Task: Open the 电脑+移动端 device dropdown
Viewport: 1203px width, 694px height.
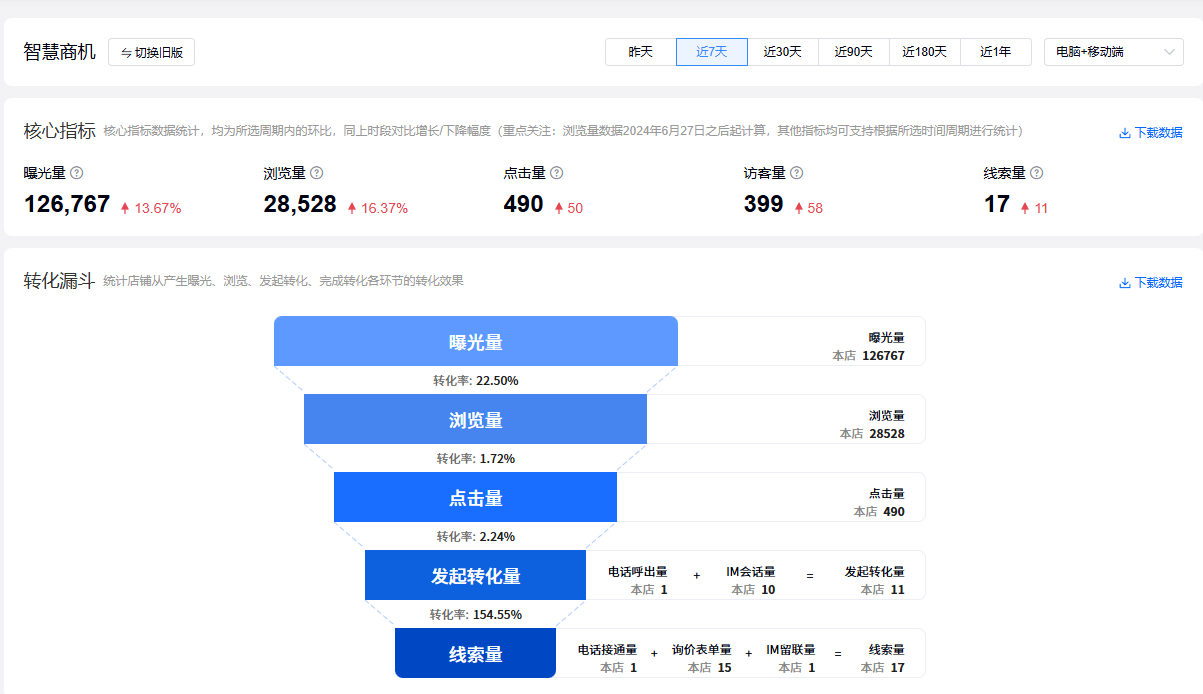Action: (1113, 52)
